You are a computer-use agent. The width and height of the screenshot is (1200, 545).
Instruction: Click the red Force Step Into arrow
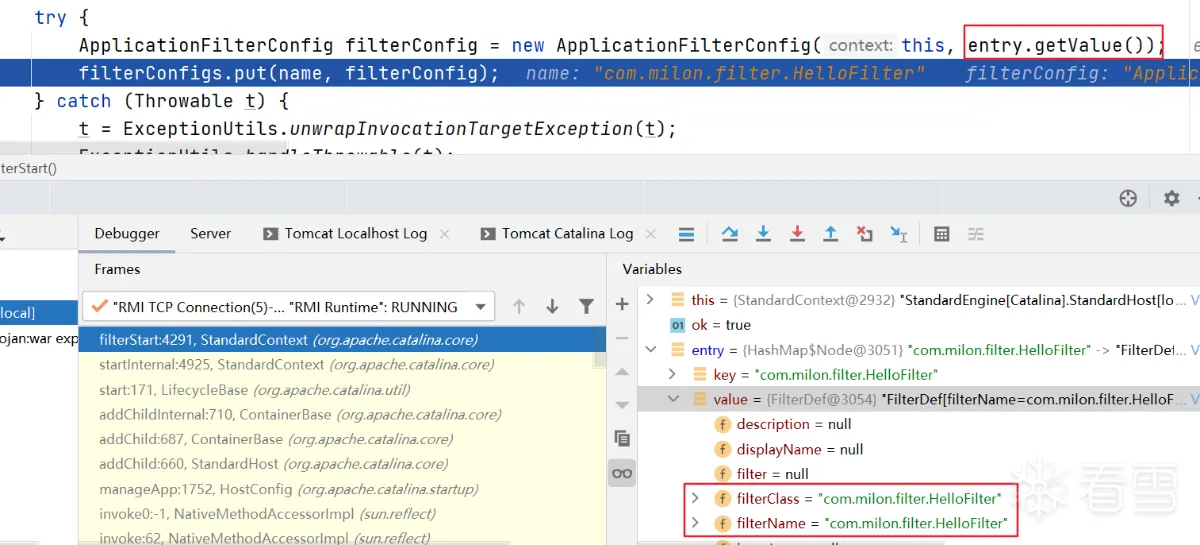(797, 234)
